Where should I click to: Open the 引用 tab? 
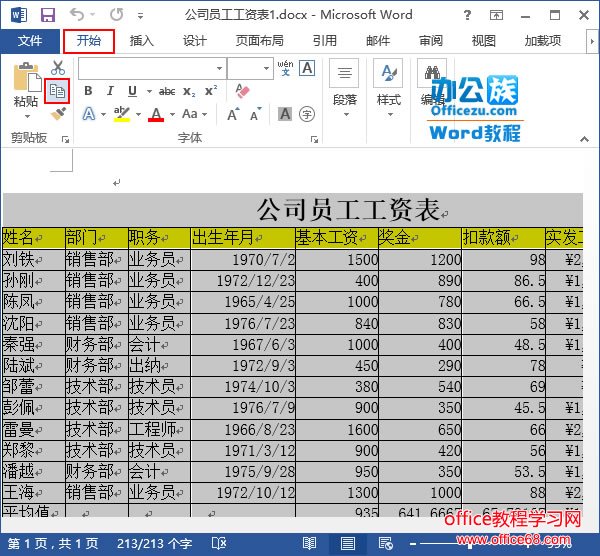pos(324,41)
